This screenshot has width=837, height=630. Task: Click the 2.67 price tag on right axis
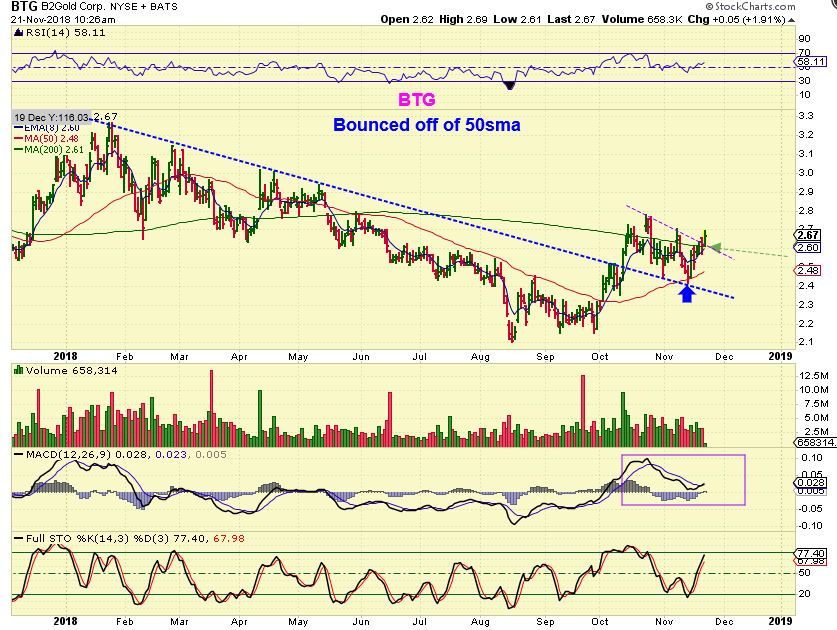click(x=808, y=235)
